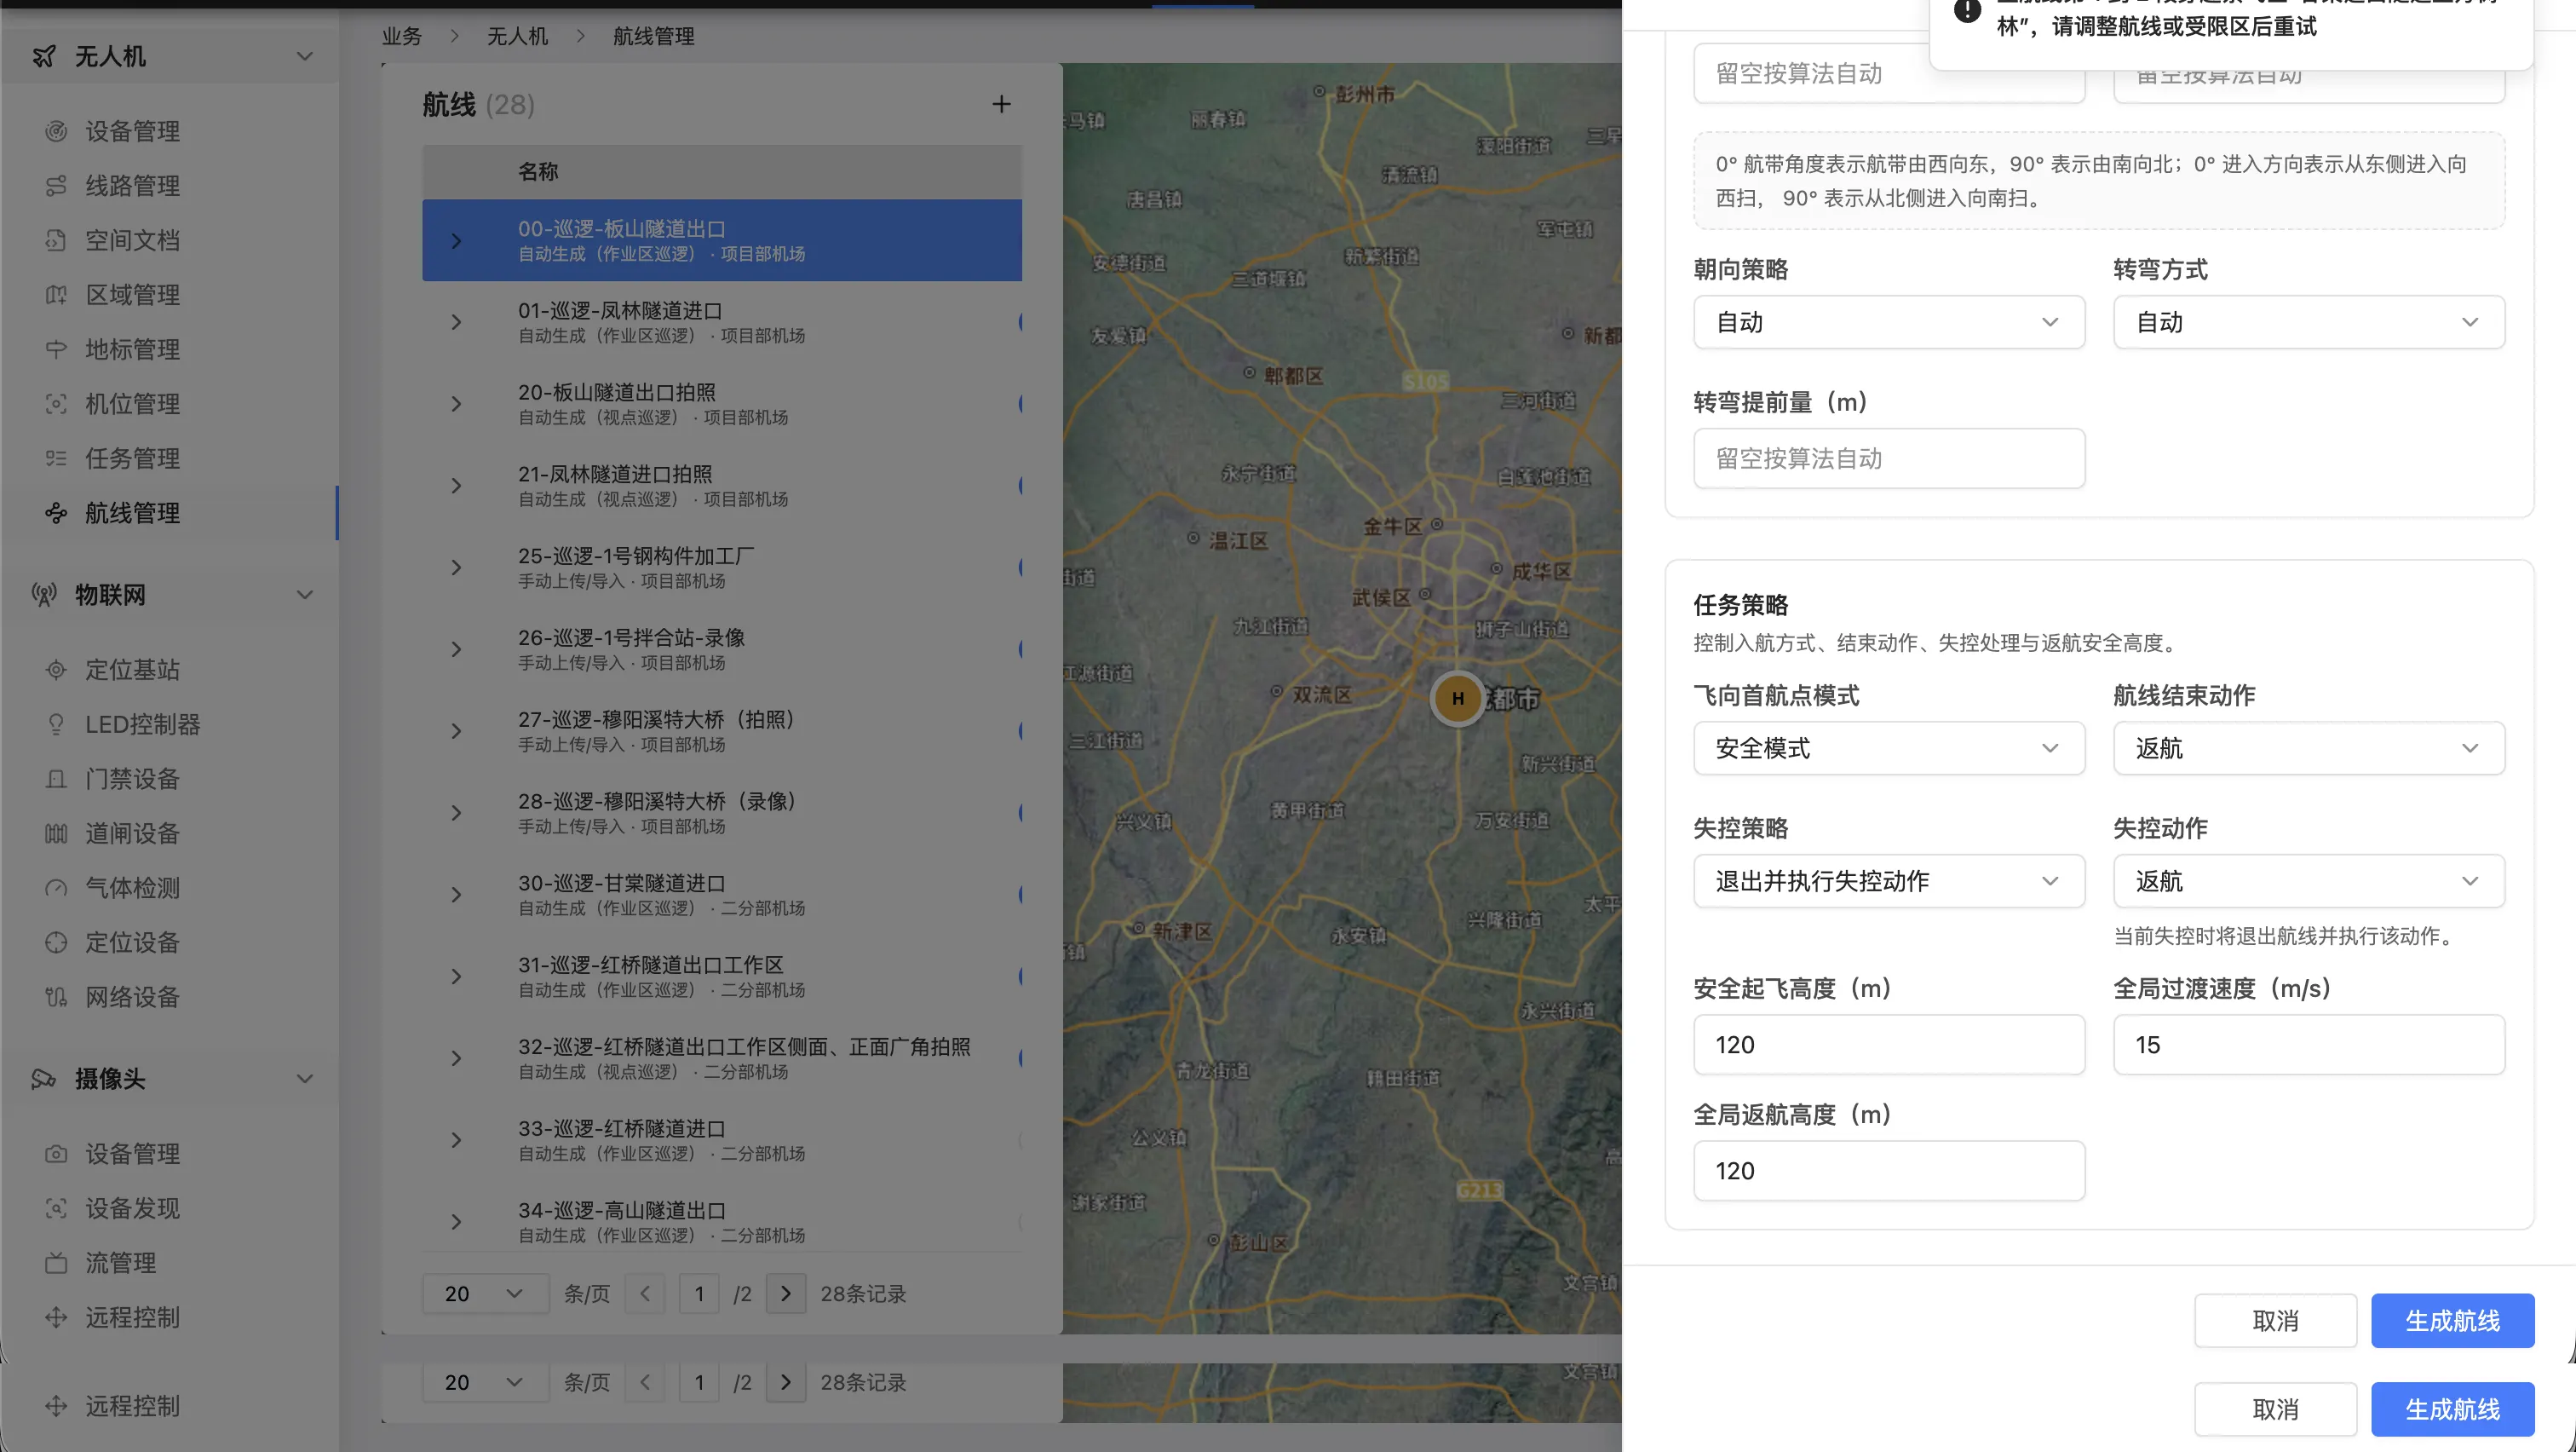The width and height of the screenshot is (2576, 1452).
Task: Click the 航线管理 breadcrumb
Action: click(653, 36)
